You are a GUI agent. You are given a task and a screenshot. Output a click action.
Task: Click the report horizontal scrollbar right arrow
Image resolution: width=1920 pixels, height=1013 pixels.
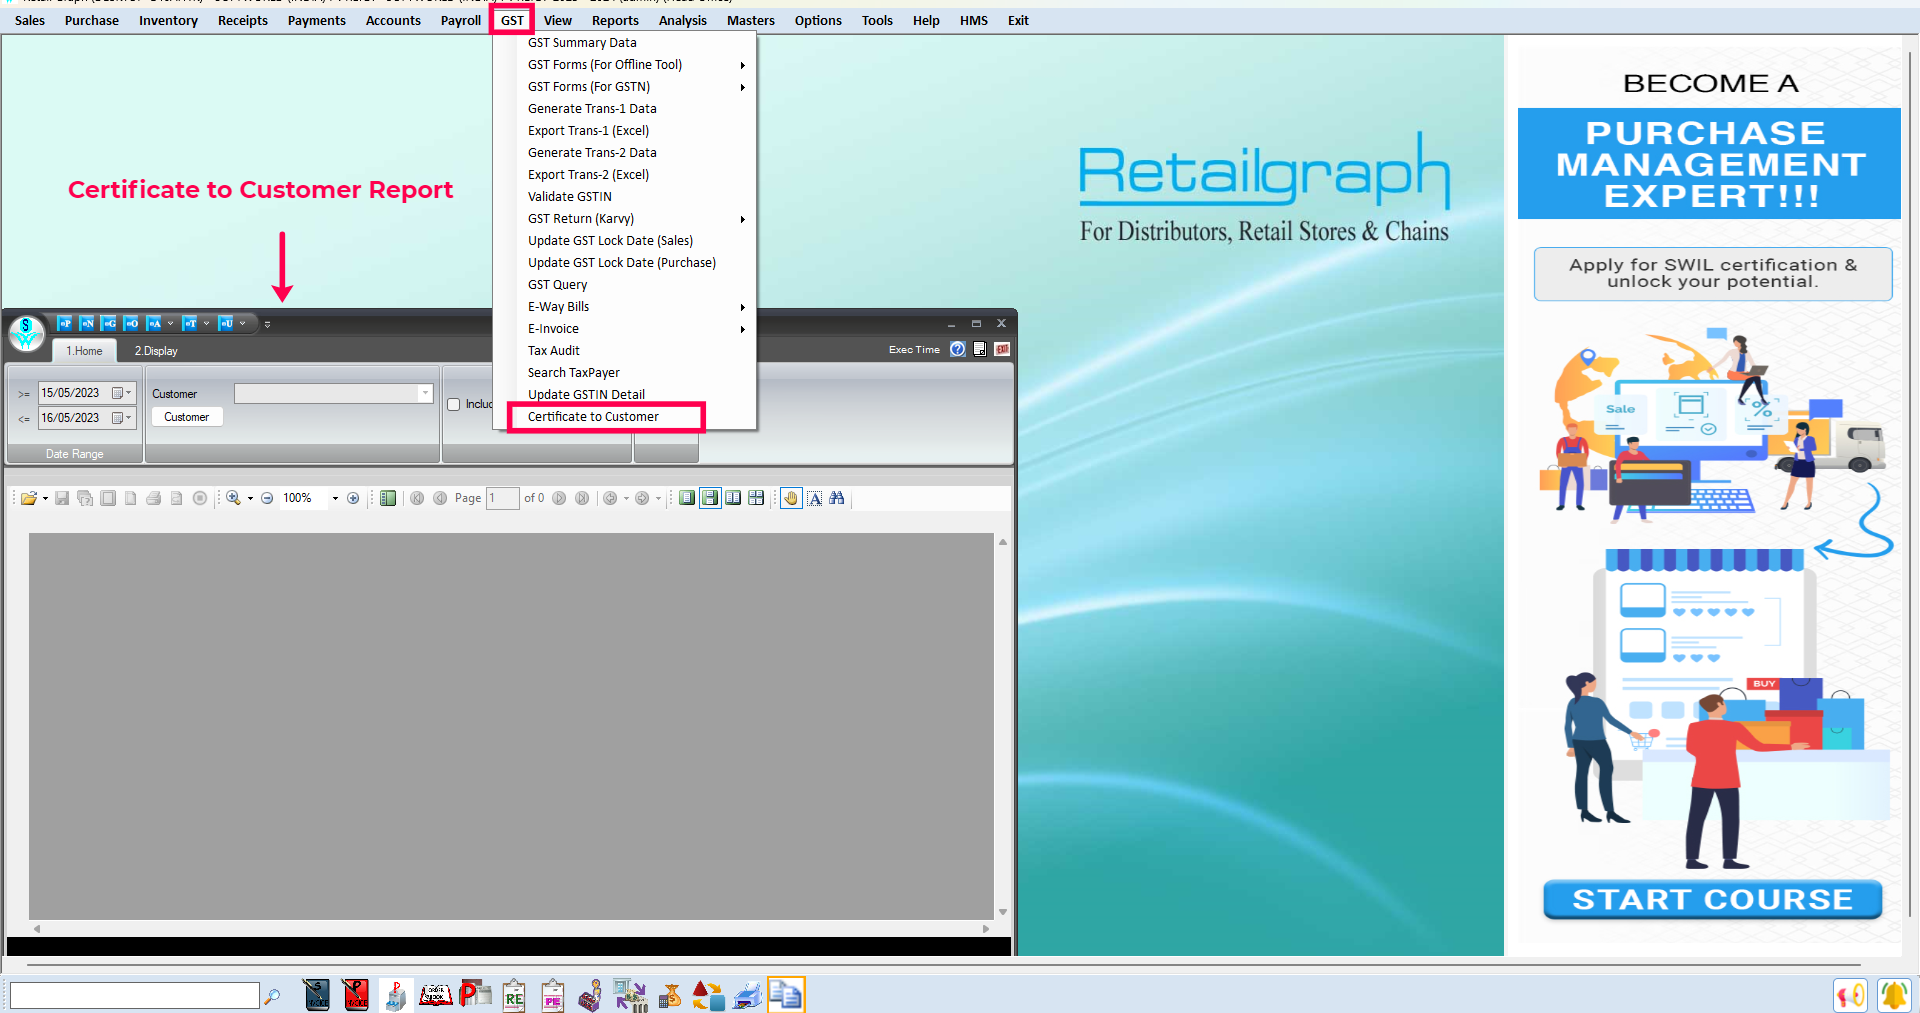[x=986, y=929]
